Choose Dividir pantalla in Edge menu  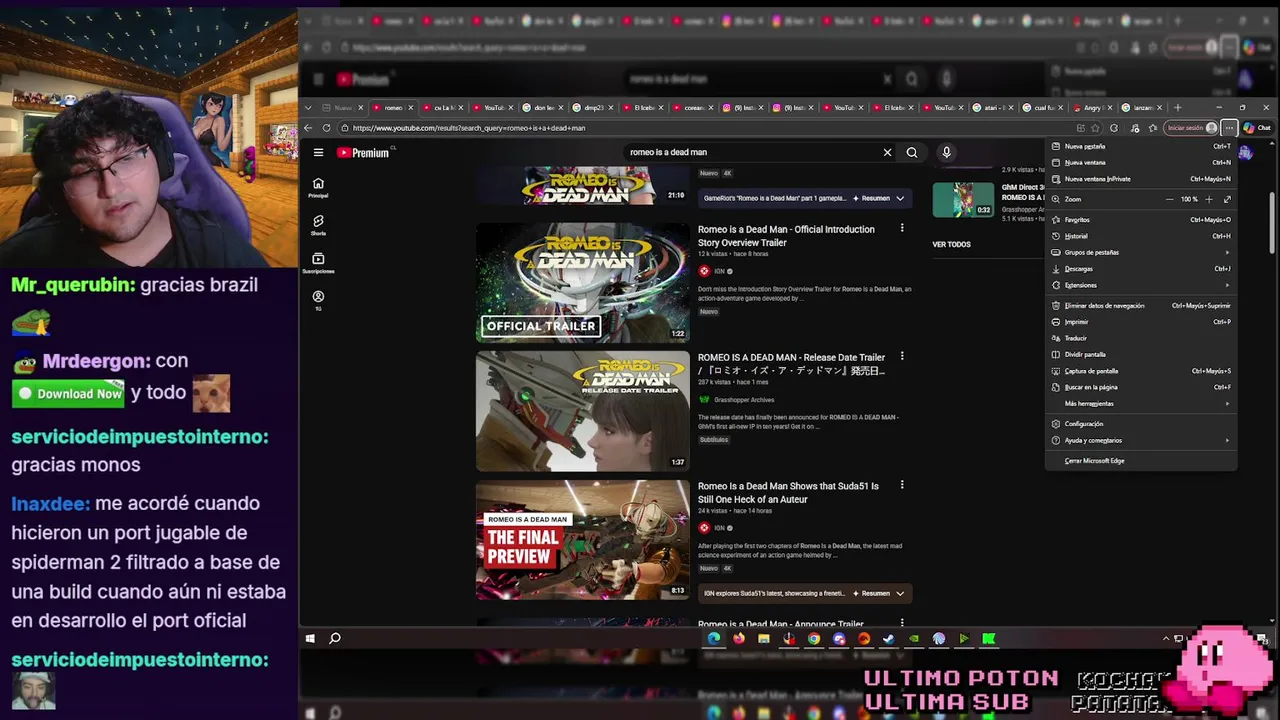[1141, 354]
